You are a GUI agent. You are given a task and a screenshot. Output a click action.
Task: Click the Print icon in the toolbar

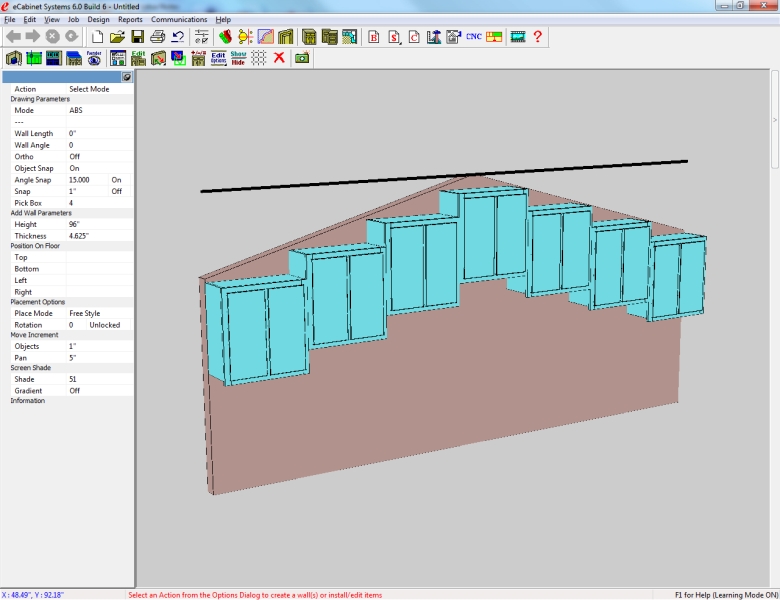click(x=157, y=37)
